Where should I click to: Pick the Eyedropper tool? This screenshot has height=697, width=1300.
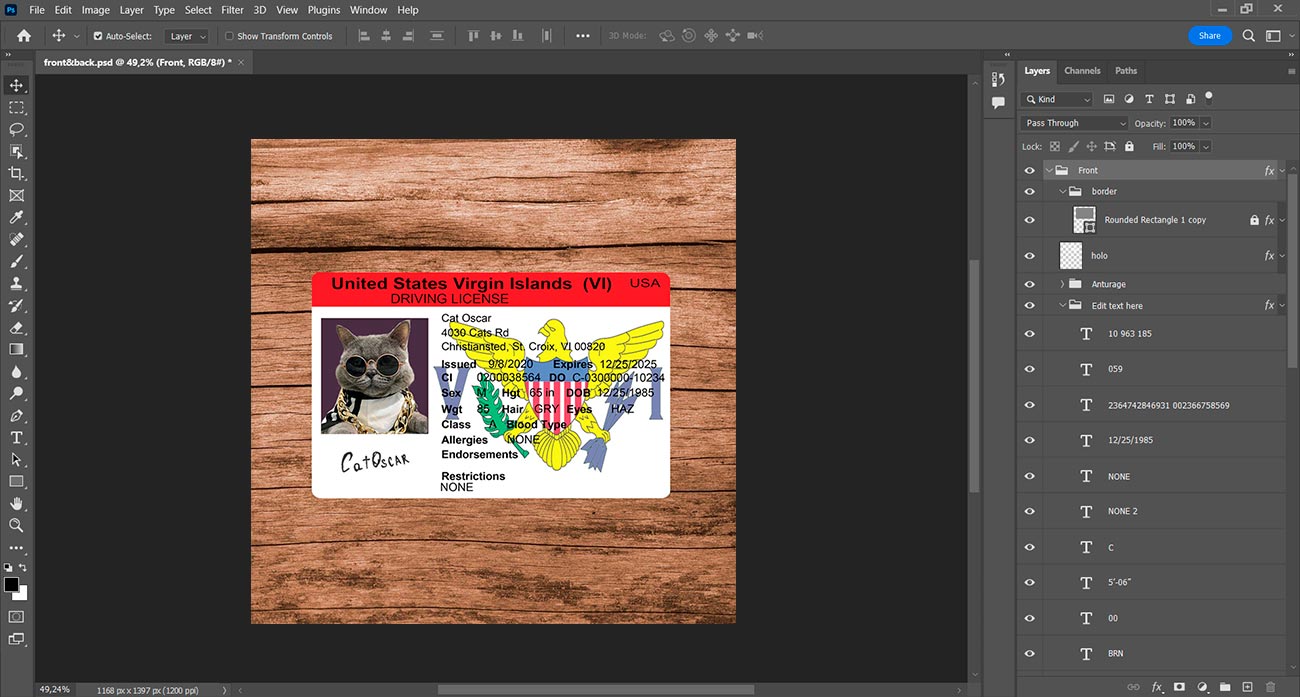tap(17, 217)
